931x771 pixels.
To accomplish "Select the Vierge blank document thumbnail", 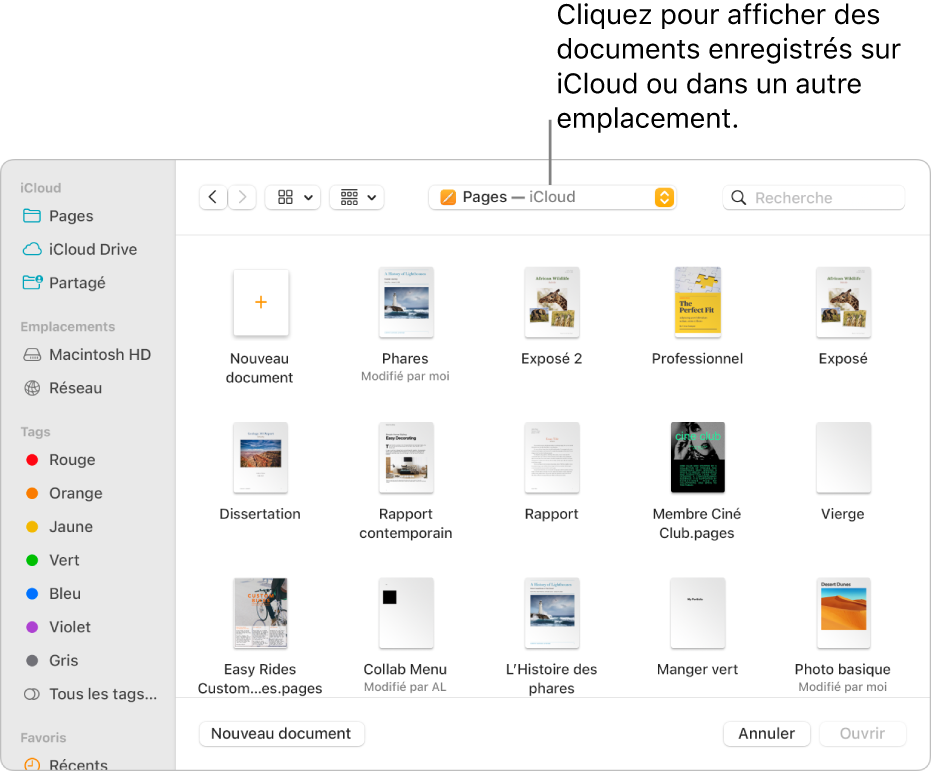I will pyautogui.click(x=843, y=458).
